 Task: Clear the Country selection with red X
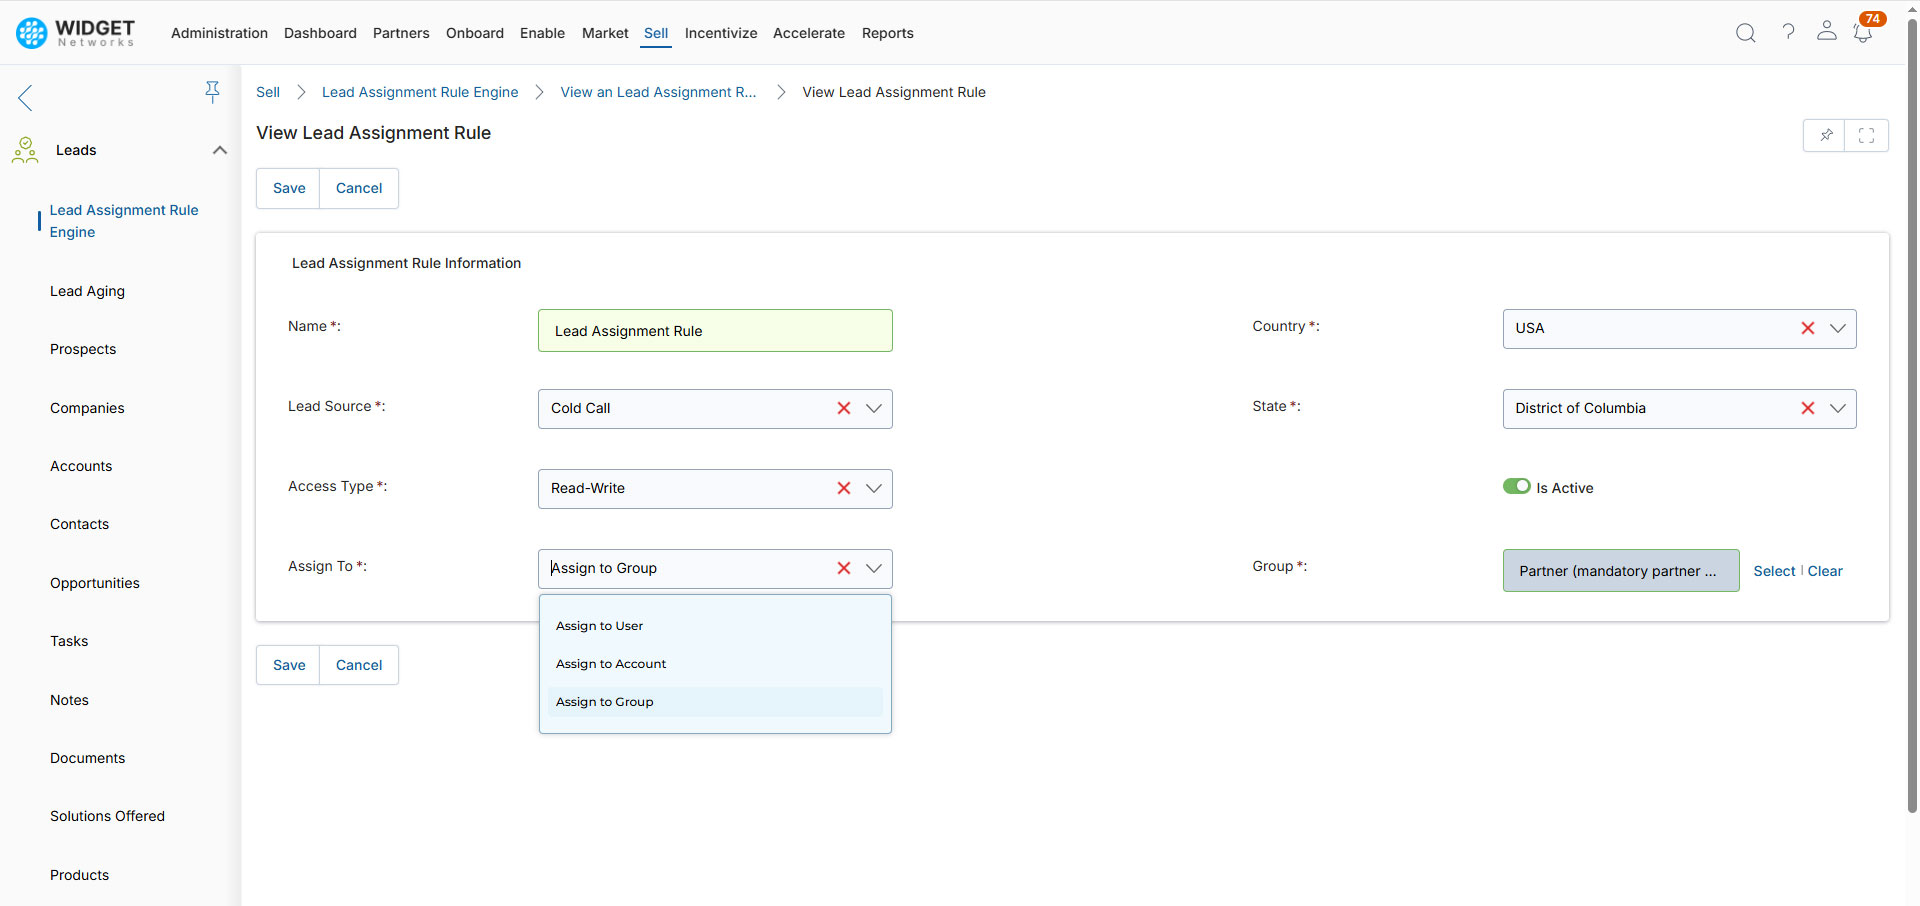pyautogui.click(x=1808, y=328)
